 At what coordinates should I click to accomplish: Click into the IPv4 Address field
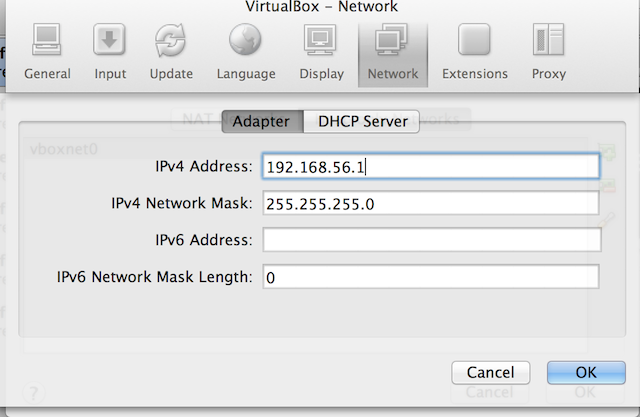[431, 166]
